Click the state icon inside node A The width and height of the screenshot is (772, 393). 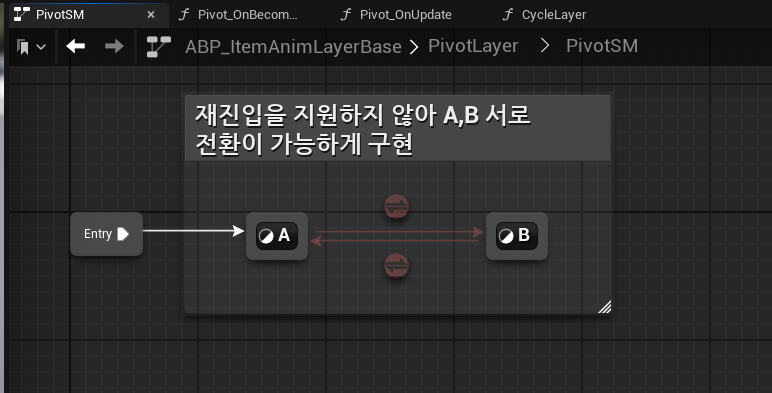click(x=266, y=236)
